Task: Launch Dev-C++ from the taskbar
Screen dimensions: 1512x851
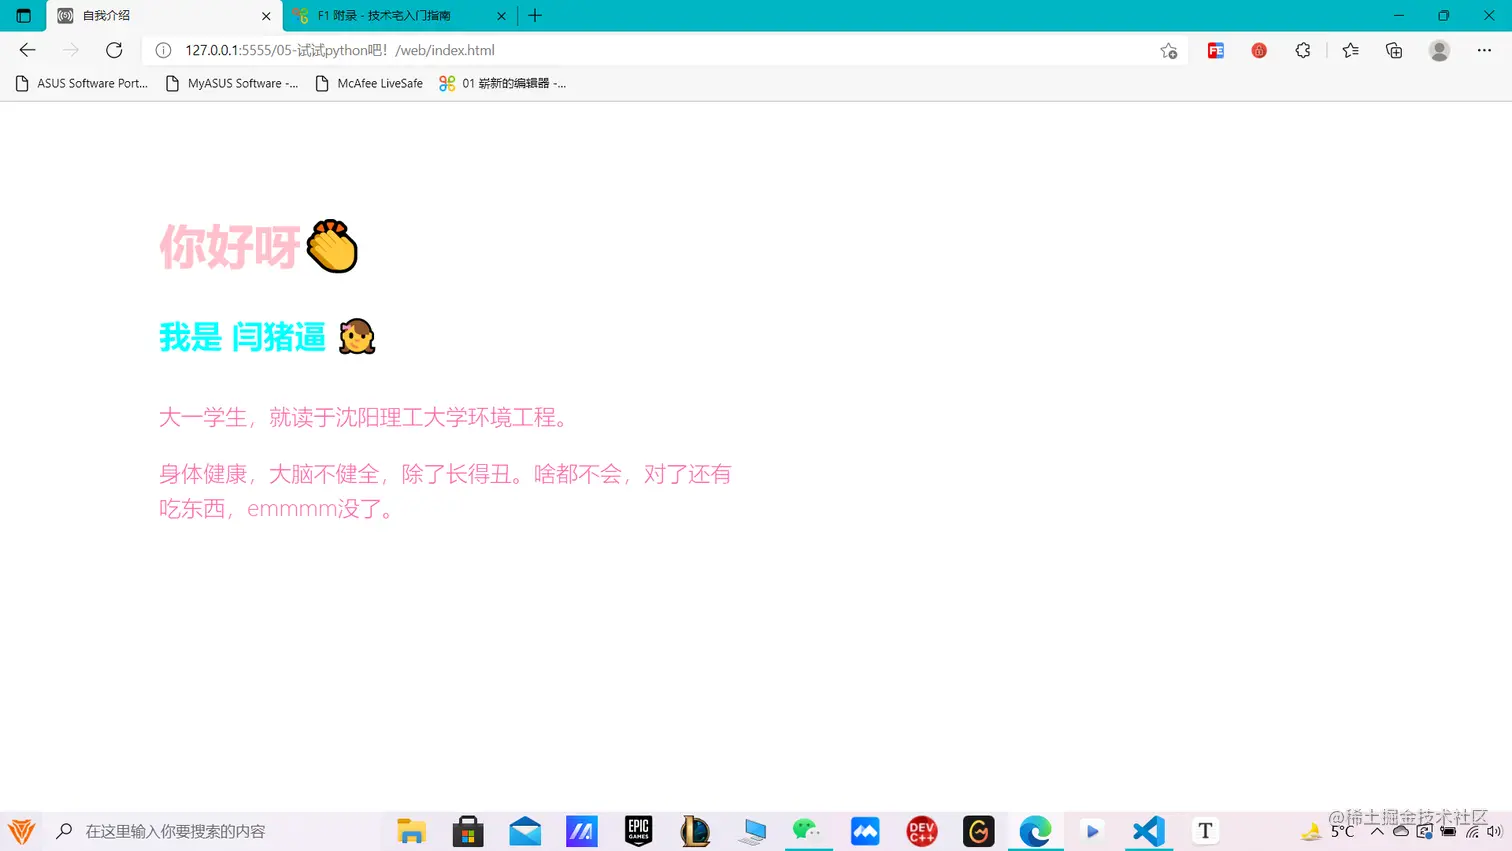Action: pyautogui.click(x=922, y=831)
